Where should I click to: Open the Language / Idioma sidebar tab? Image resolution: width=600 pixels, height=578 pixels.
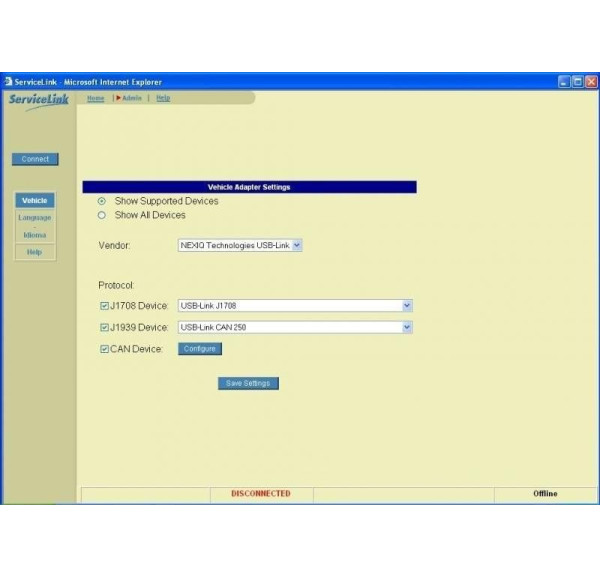tap(35, 226)
